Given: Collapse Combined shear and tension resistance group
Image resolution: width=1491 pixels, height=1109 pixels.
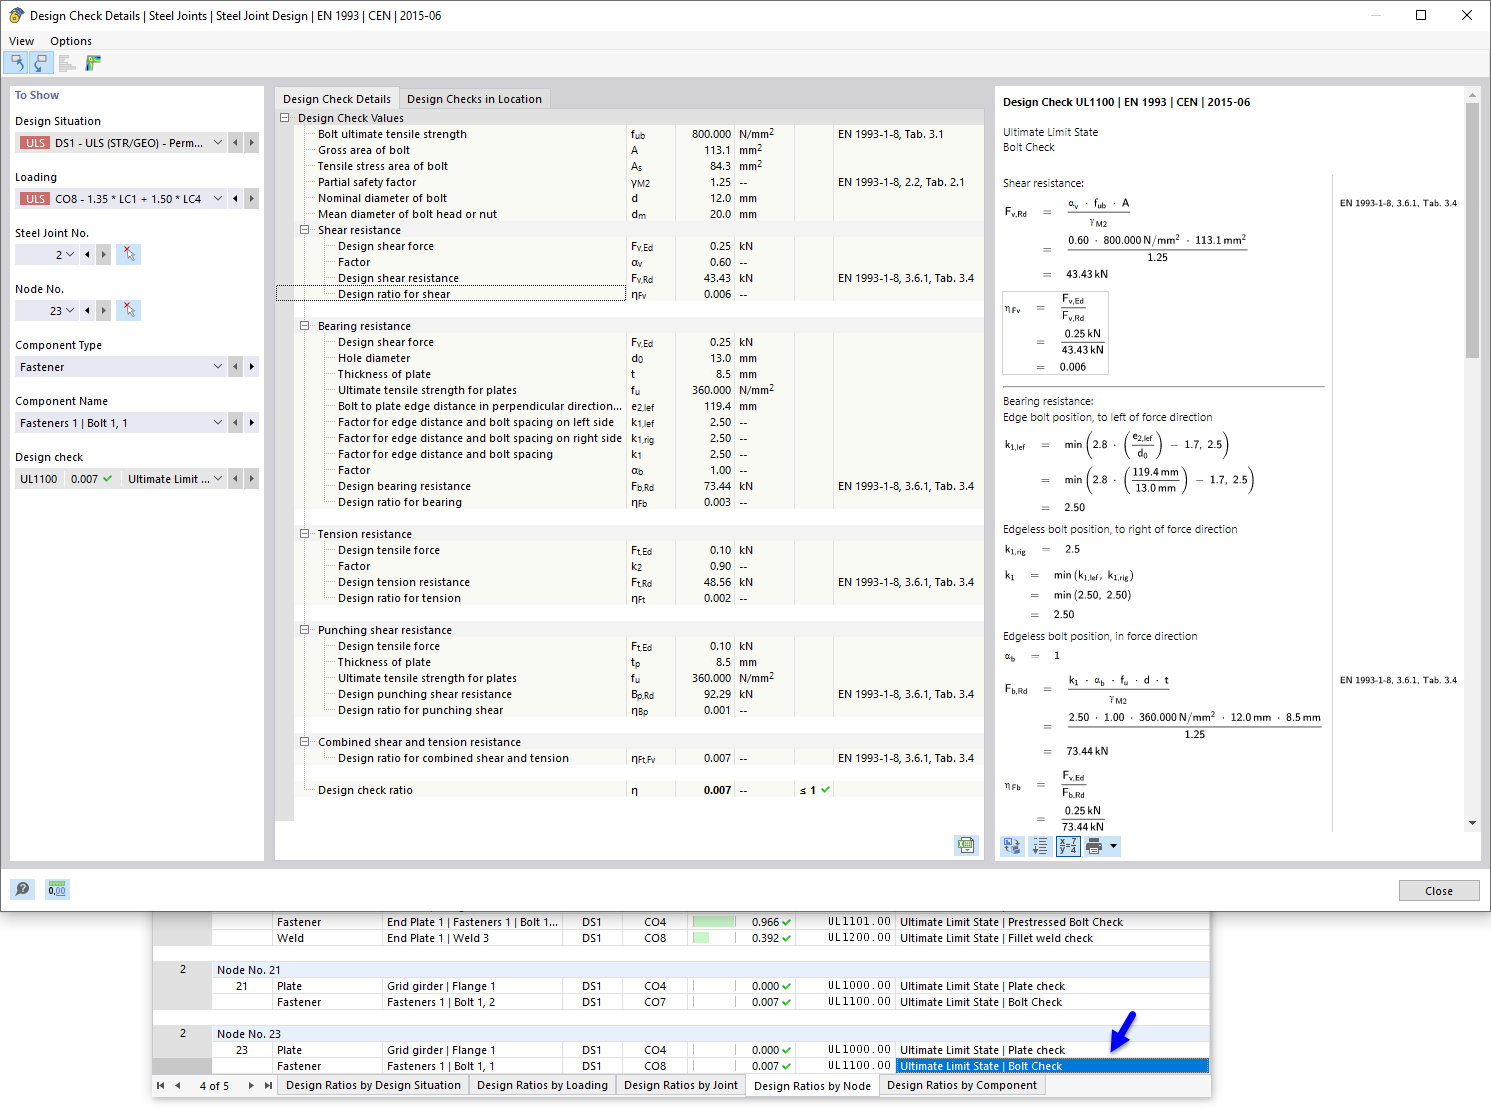Looking at the screenshot, I should click(x=305, y=742).
